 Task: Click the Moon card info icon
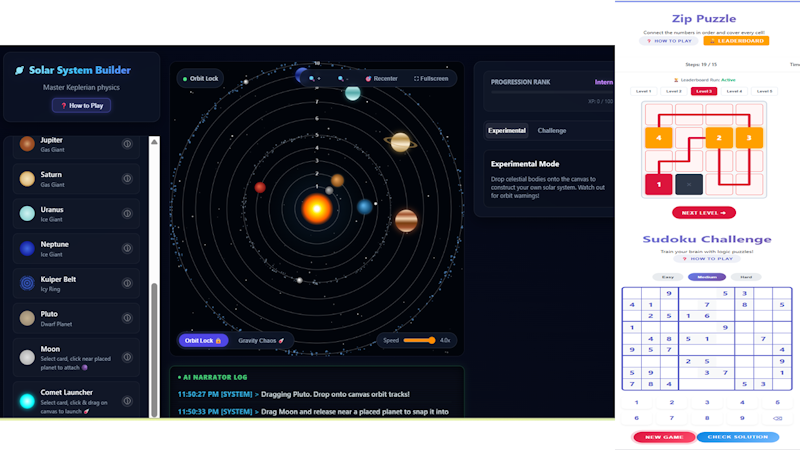[x=127, y=357]
